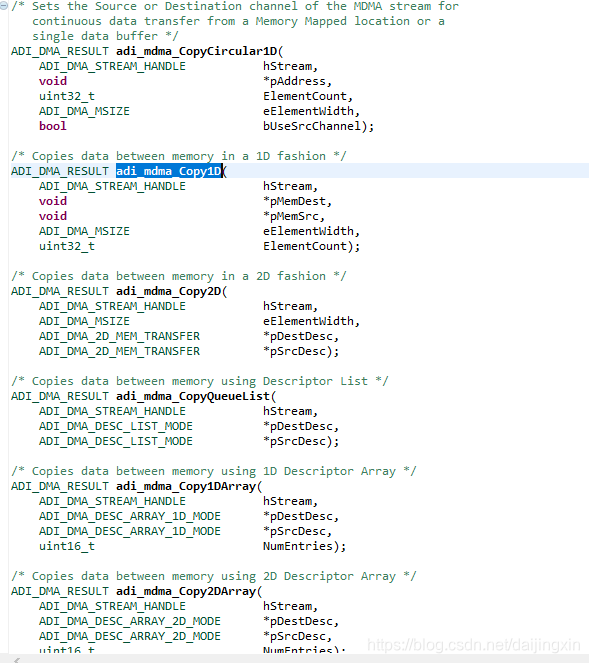Click the 'using Descriptor List' comment
Viewport: 589px width, 663px height.
tap(200, 381)
